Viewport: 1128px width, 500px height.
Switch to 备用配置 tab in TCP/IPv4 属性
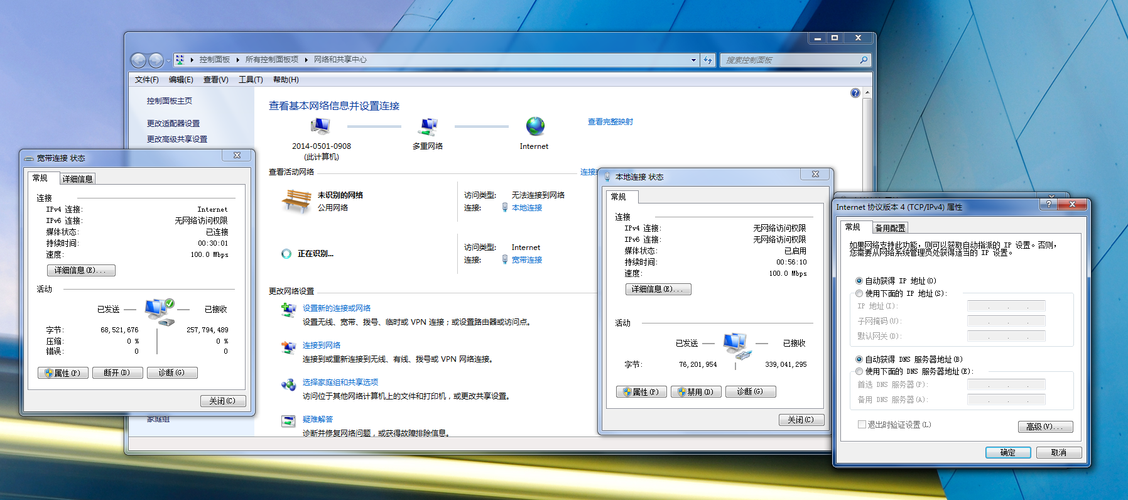point(890,228)
